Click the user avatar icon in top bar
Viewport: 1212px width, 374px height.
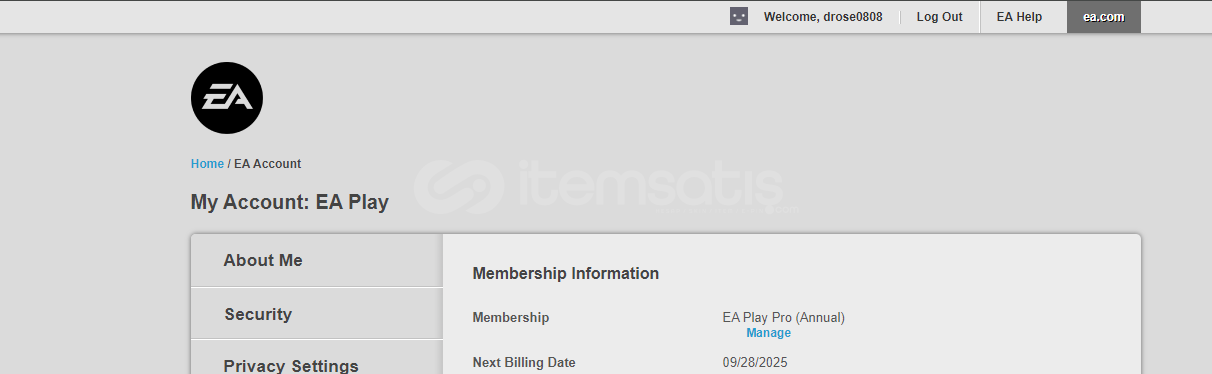point(739,16)
